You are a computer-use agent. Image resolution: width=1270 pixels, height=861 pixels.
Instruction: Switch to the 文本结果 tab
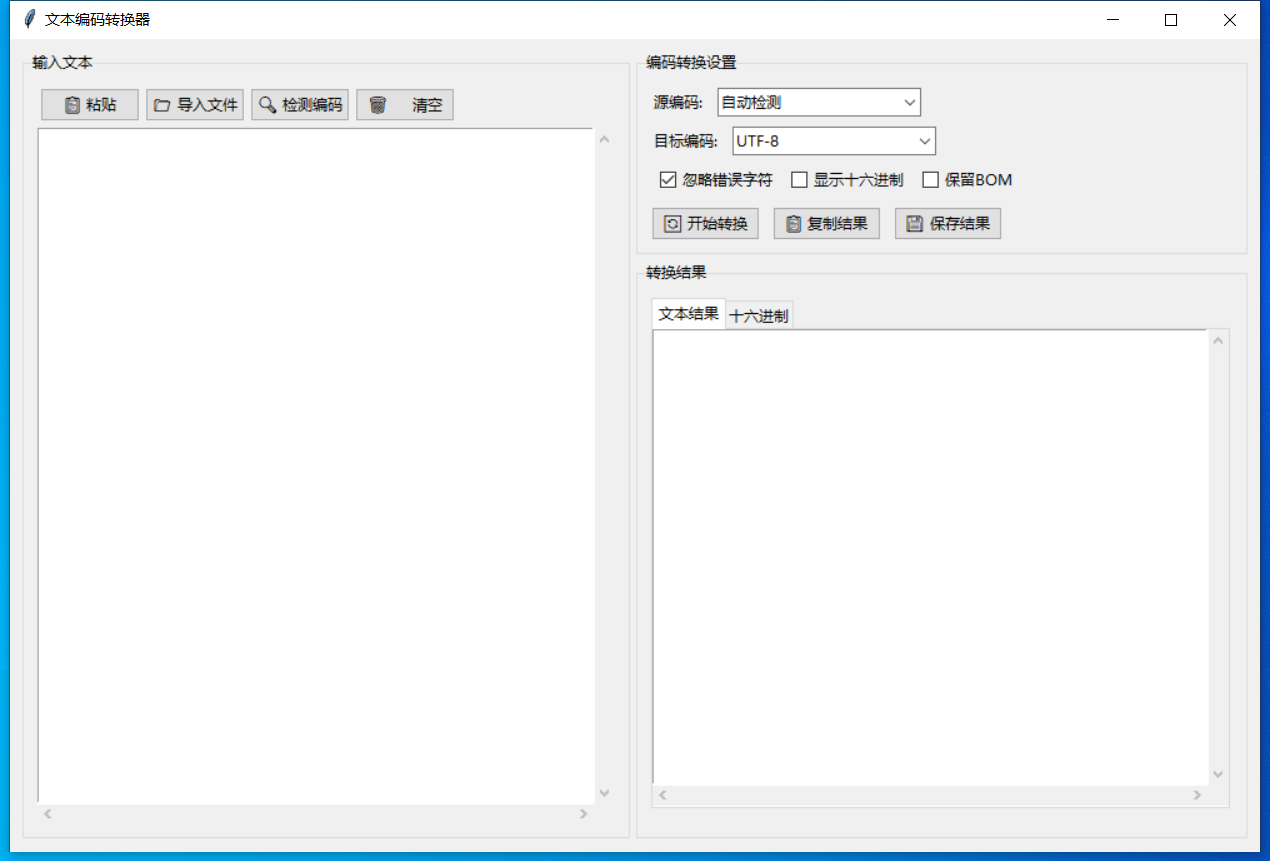click(x=688, y=314)
